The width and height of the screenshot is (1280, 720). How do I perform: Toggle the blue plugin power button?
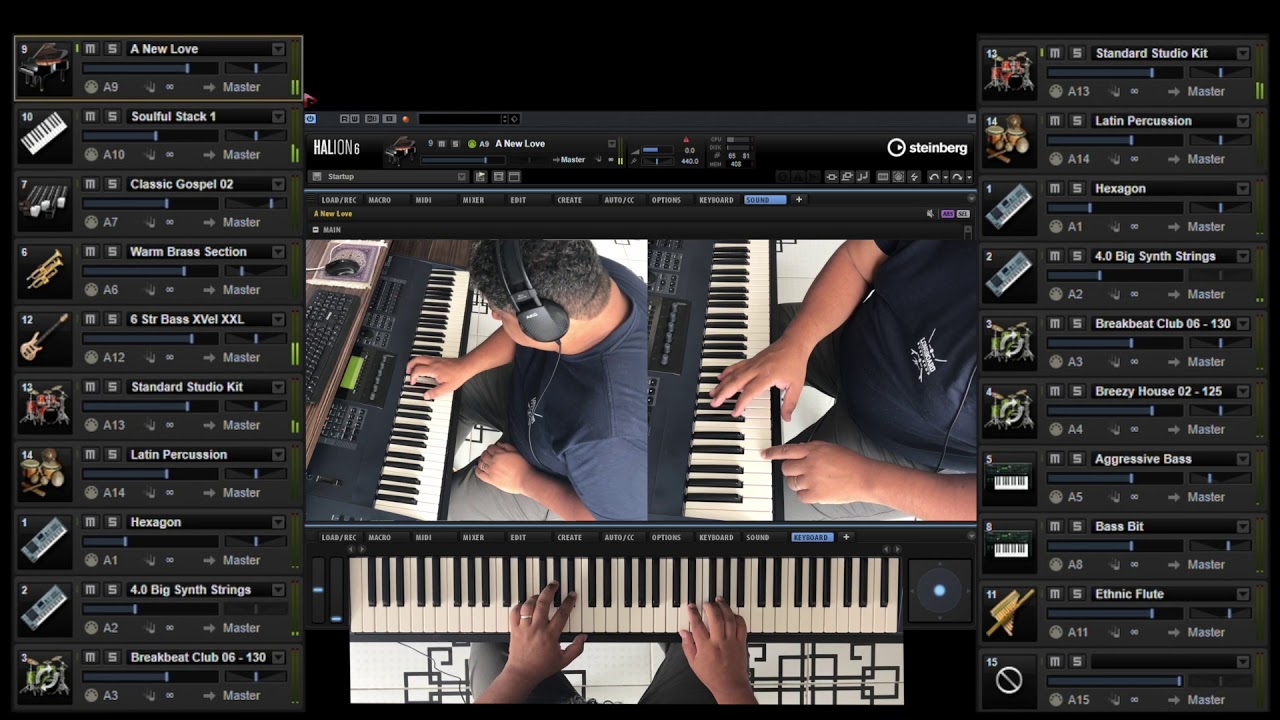click(x=311, y=119)
